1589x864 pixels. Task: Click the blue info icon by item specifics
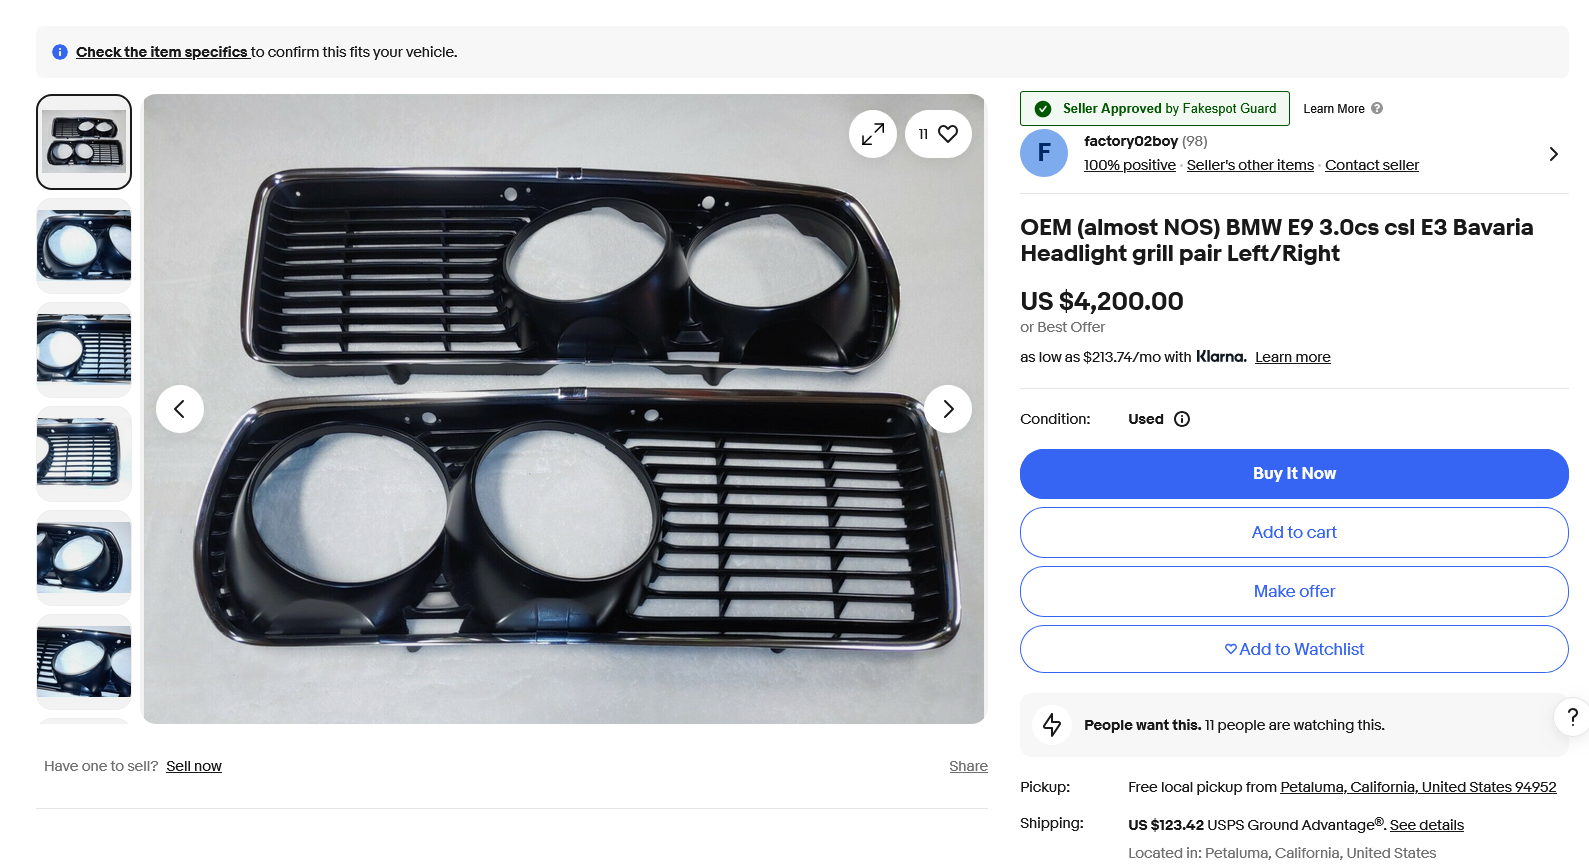[60, 52]
